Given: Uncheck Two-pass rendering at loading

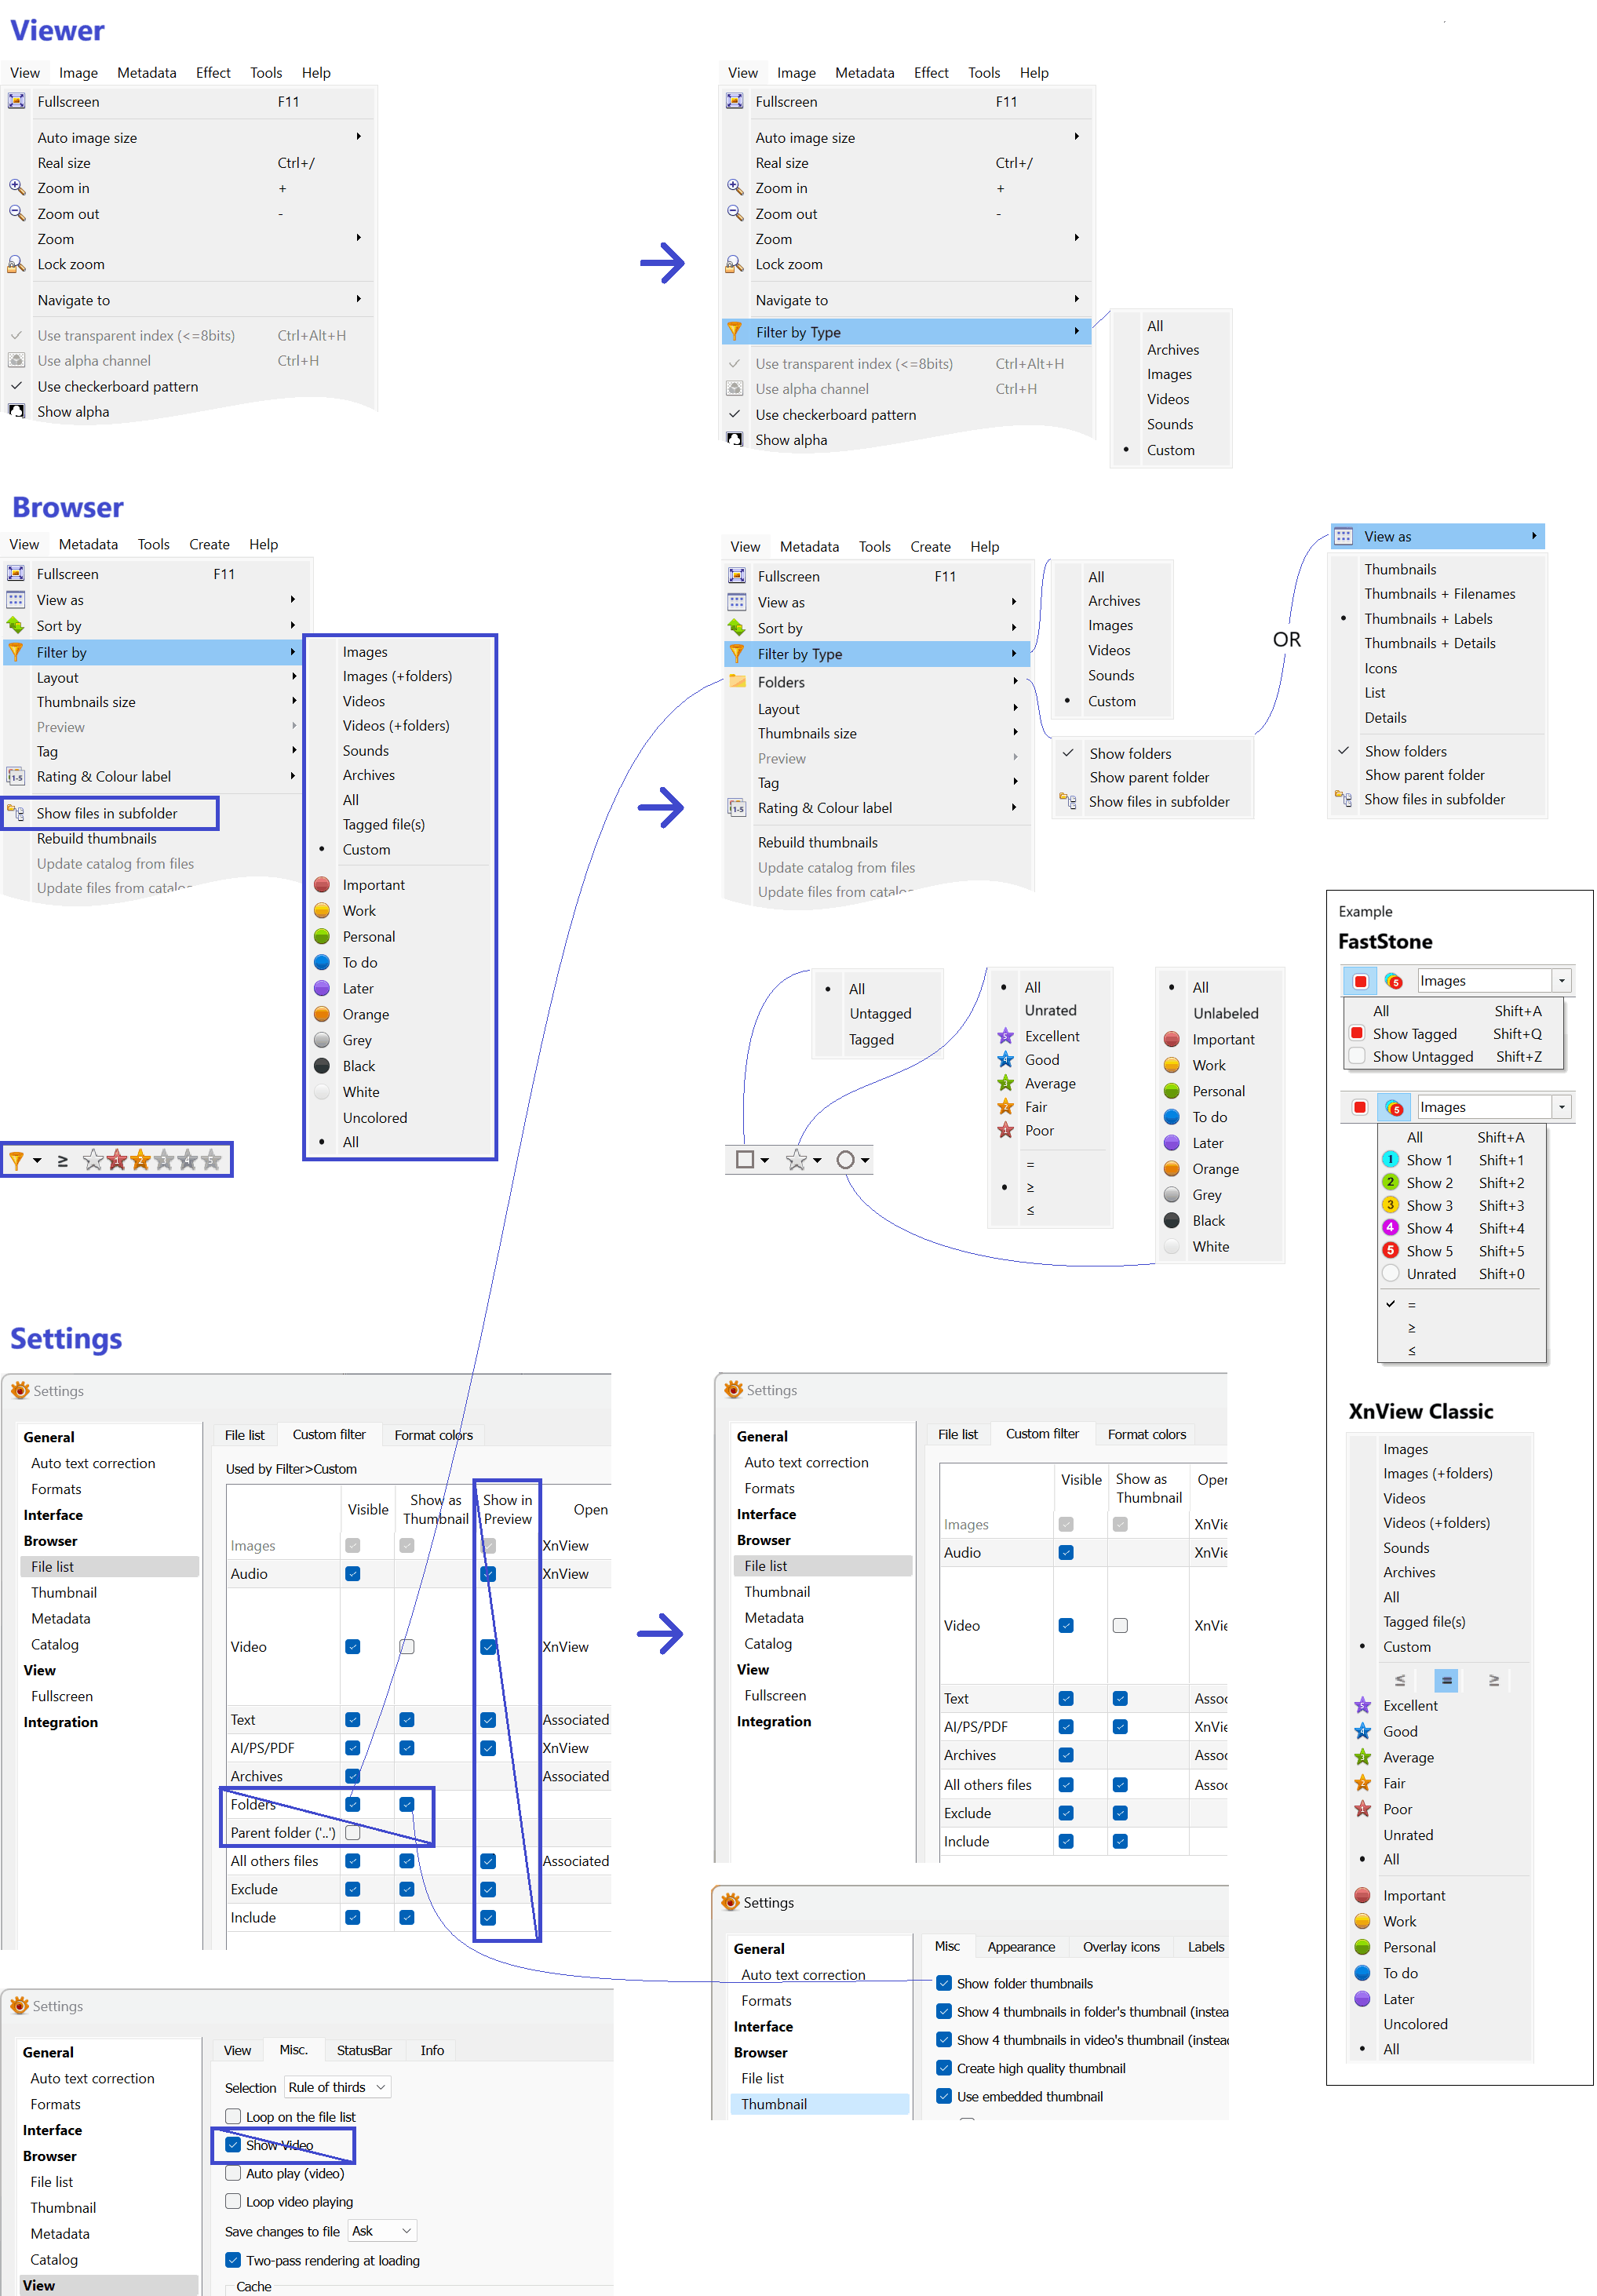Looking at the screenshot, I should [x=233, y=2260].
